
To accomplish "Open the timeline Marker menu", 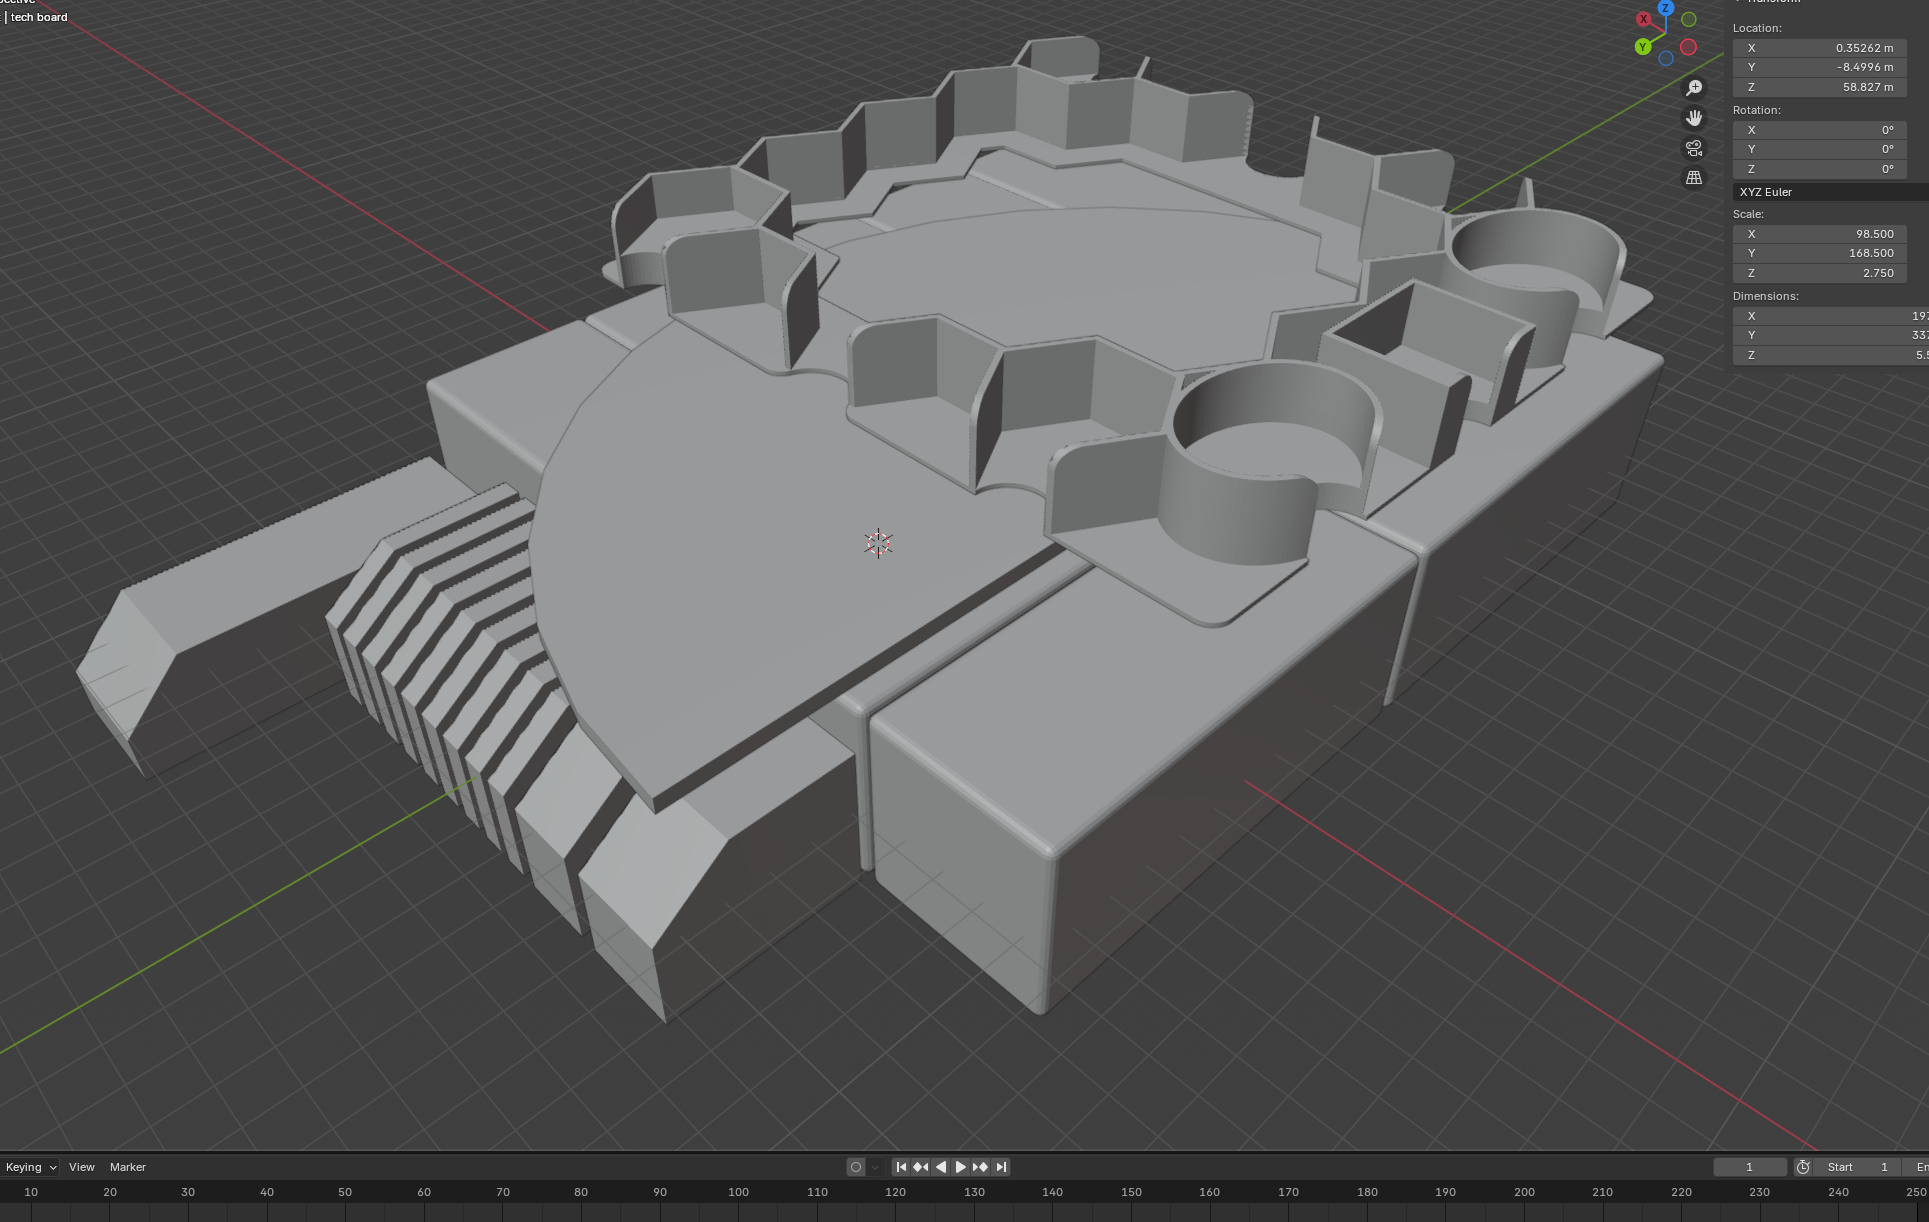I will 128,1167.
